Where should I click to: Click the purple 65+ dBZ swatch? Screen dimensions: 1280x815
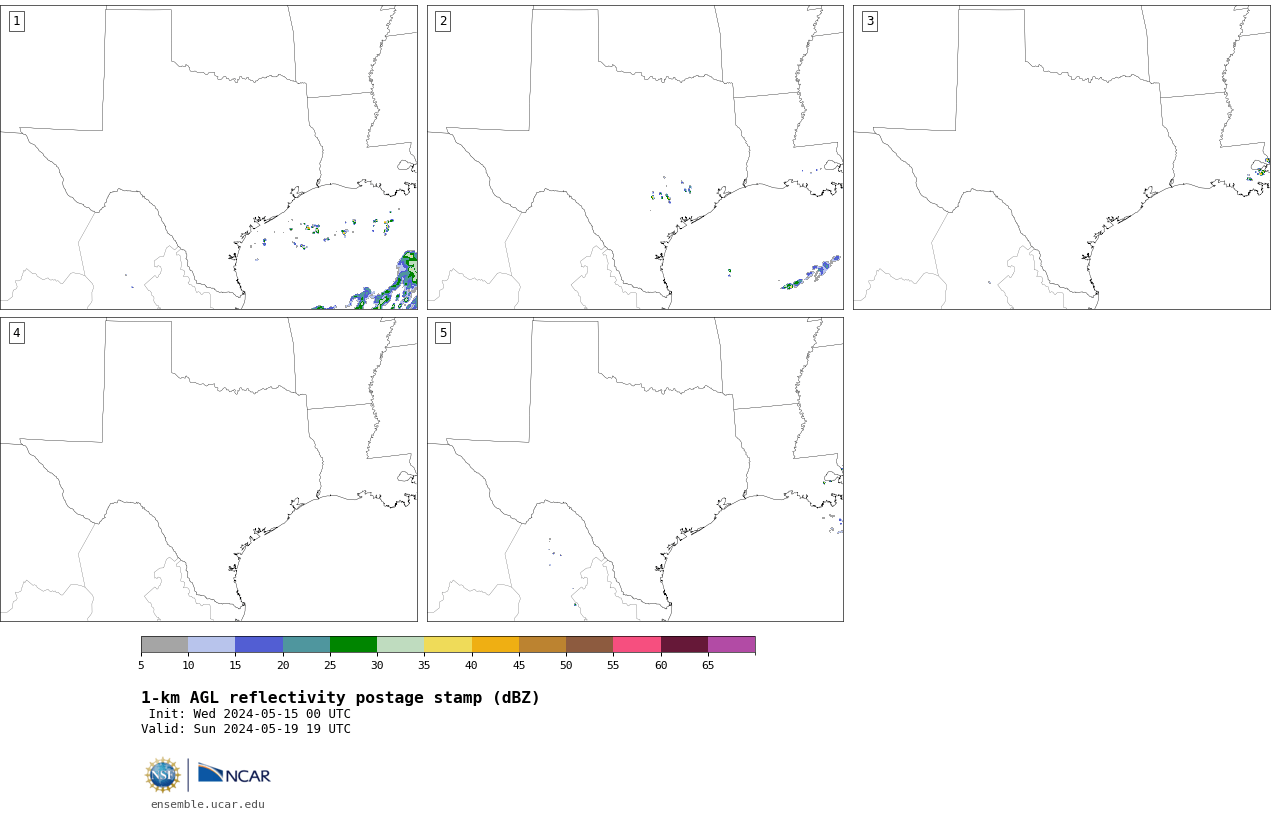(731, 644)
